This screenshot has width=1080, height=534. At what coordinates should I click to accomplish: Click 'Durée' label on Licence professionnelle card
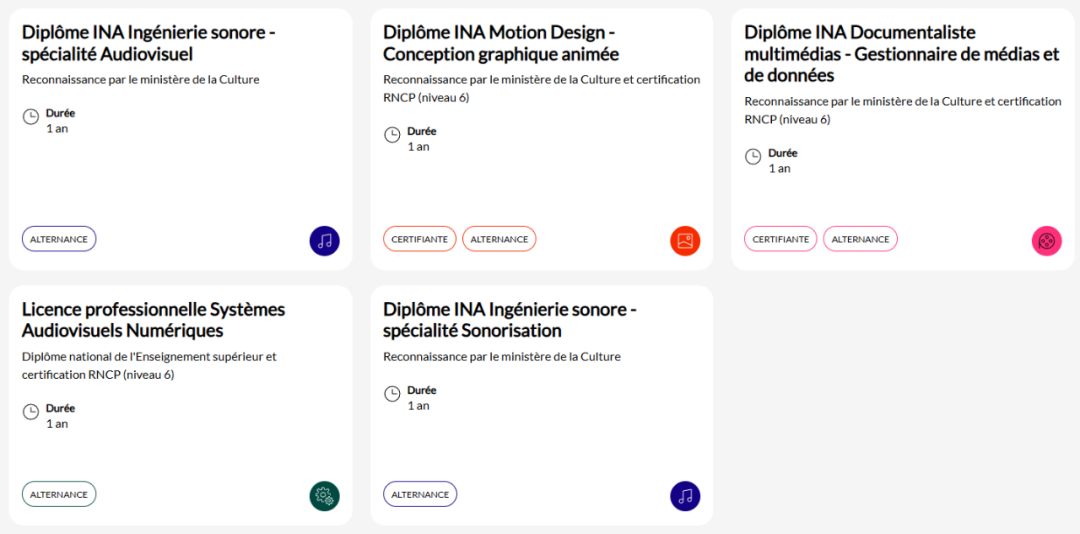[61, 408]
